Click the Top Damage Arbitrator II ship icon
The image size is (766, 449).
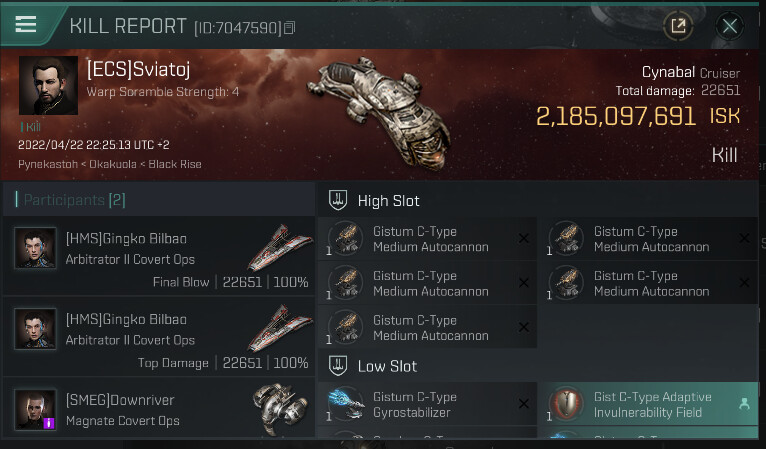coord(281,330)
